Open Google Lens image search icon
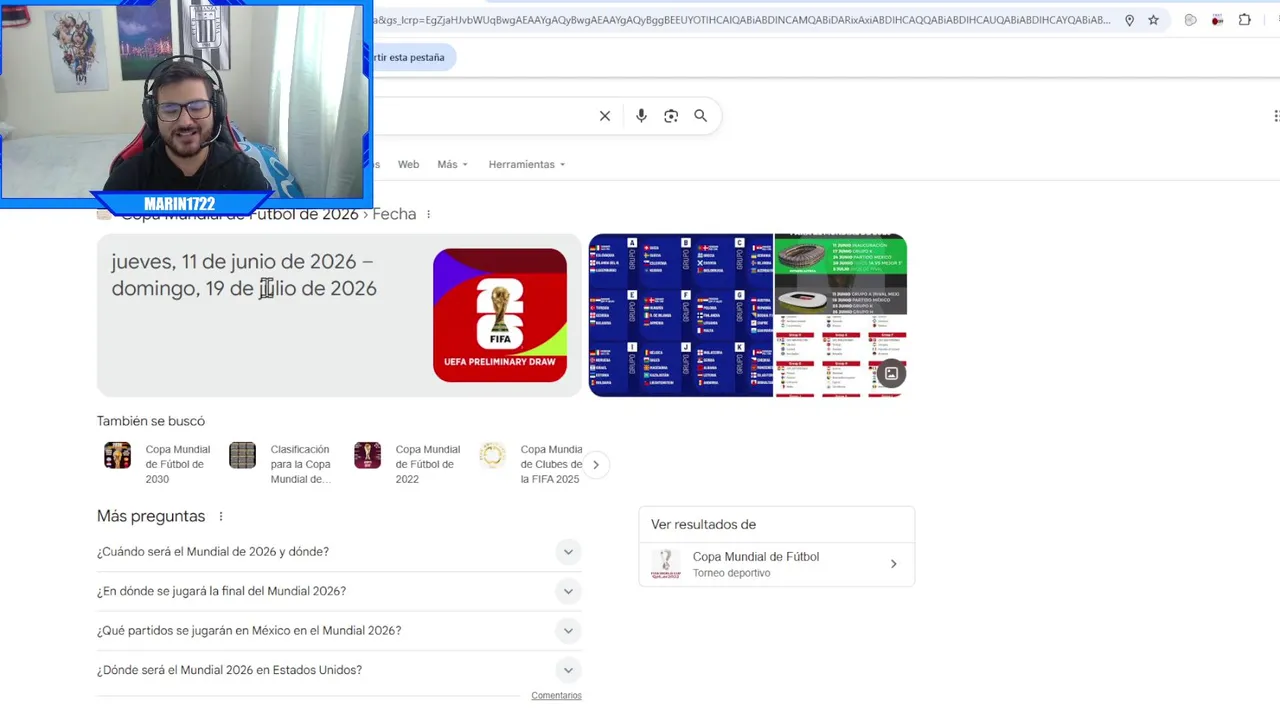The image size is (1280, 720). 671,116
